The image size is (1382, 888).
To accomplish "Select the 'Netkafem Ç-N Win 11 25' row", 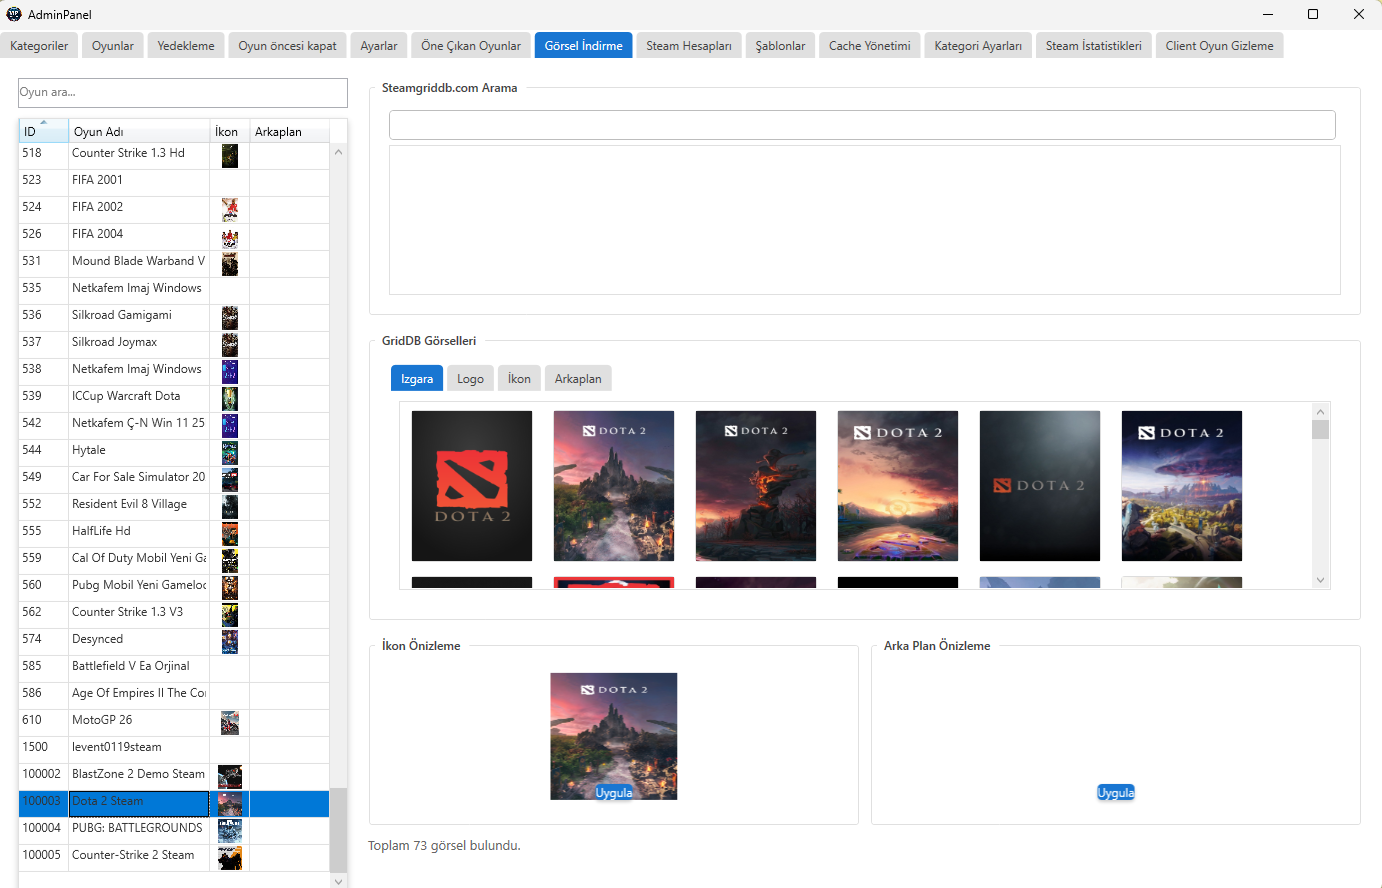I will [174, 425].
